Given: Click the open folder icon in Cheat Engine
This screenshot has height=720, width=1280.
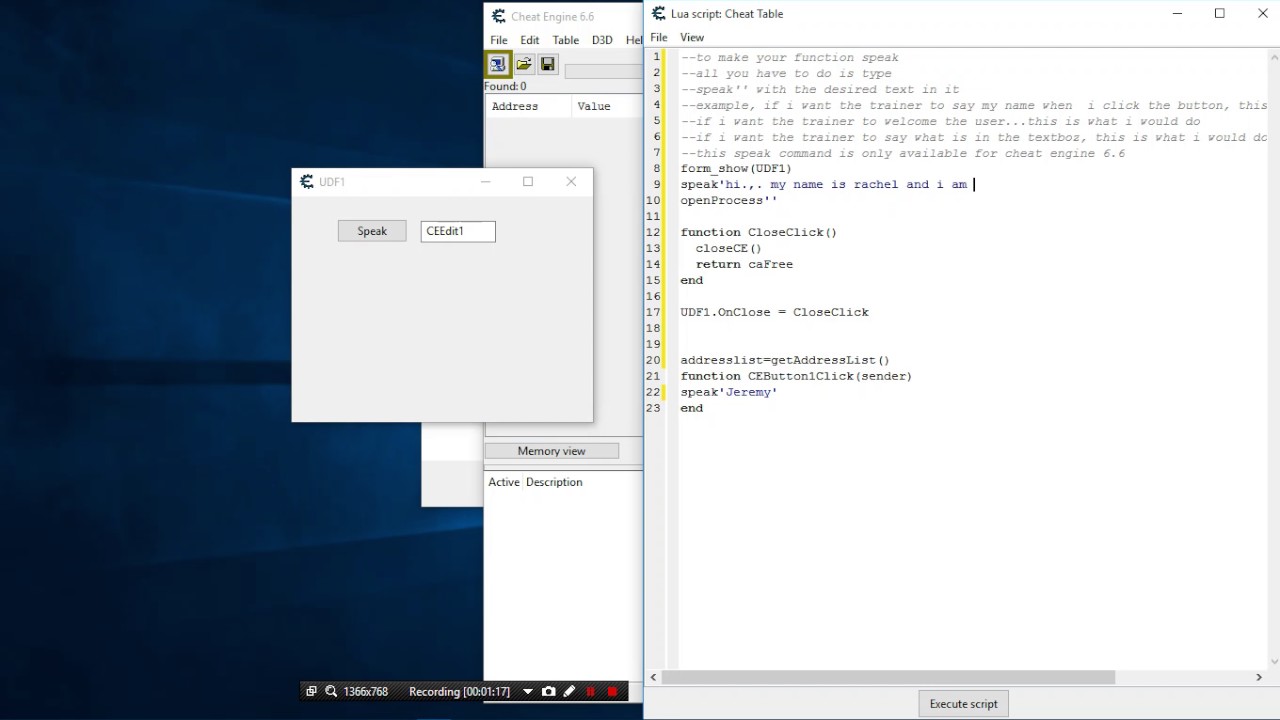Looking at the screenshot, I should (x=524, y=64).
